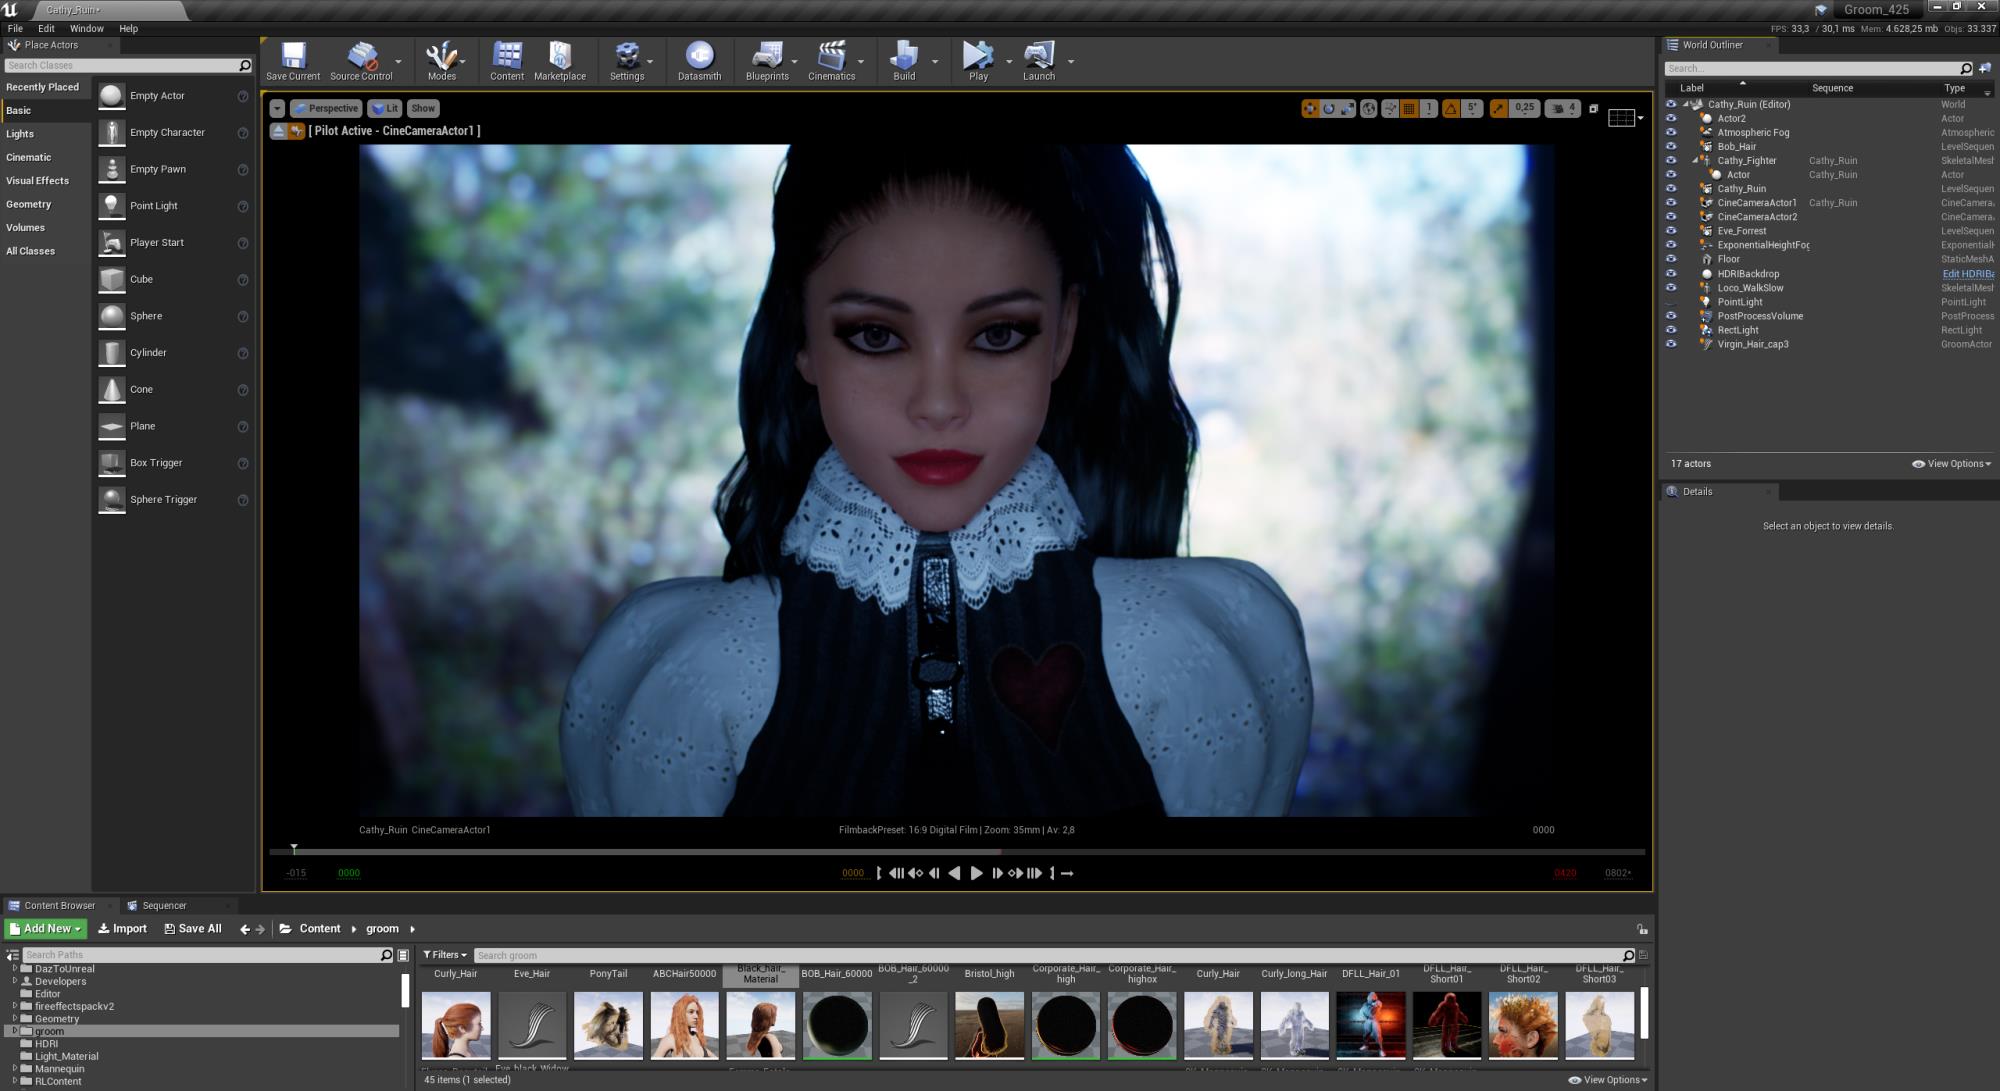Select the scale gizmo mode icon

point(1347,108)
